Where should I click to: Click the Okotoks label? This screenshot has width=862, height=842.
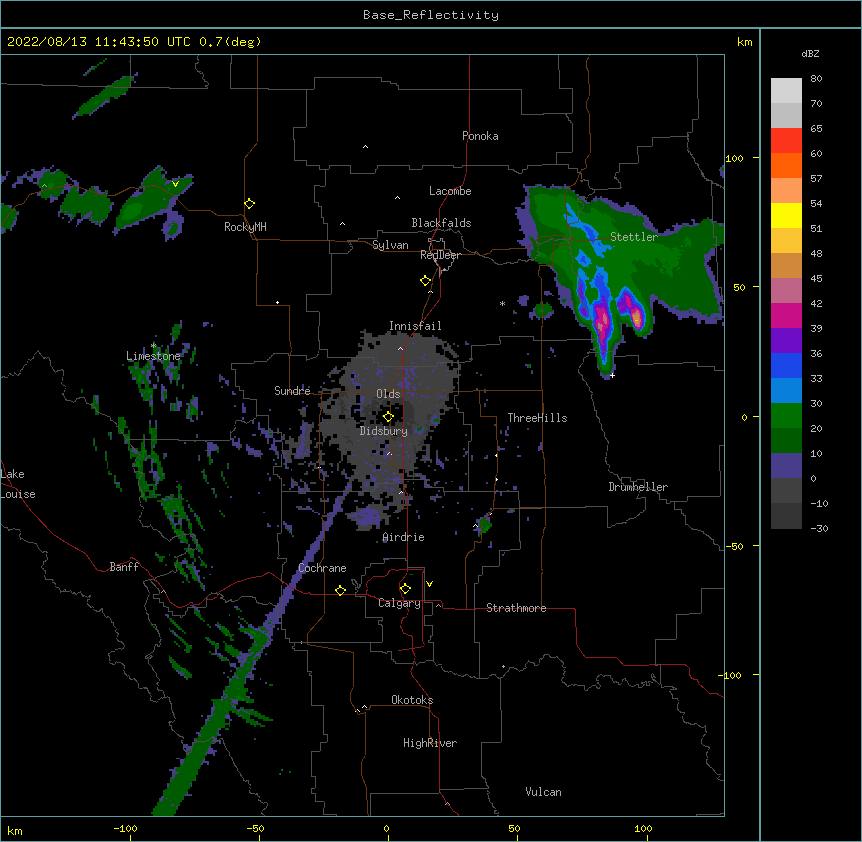pos(412,700)
